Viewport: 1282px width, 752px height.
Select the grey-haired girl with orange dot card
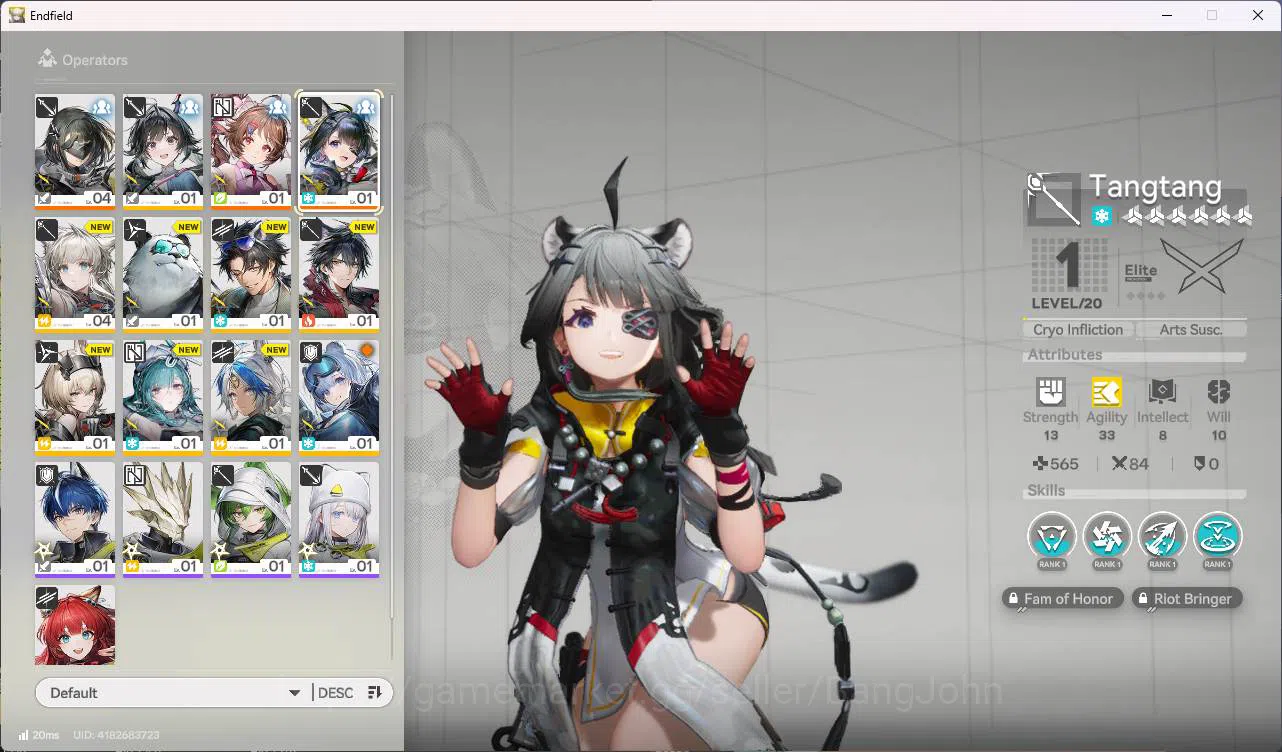tap(339, 398)
